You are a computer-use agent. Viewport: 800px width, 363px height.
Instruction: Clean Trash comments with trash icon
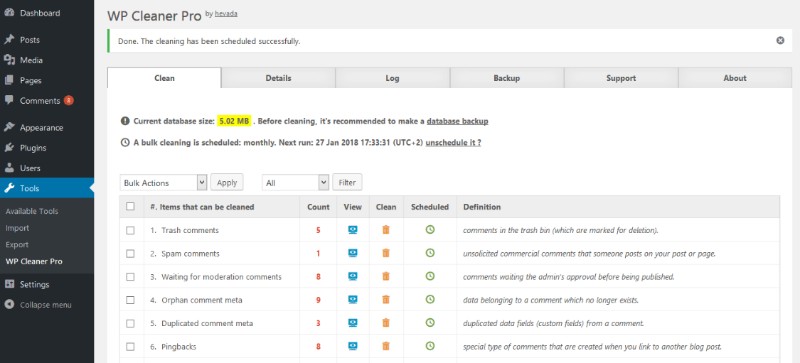tap(386, 230)
